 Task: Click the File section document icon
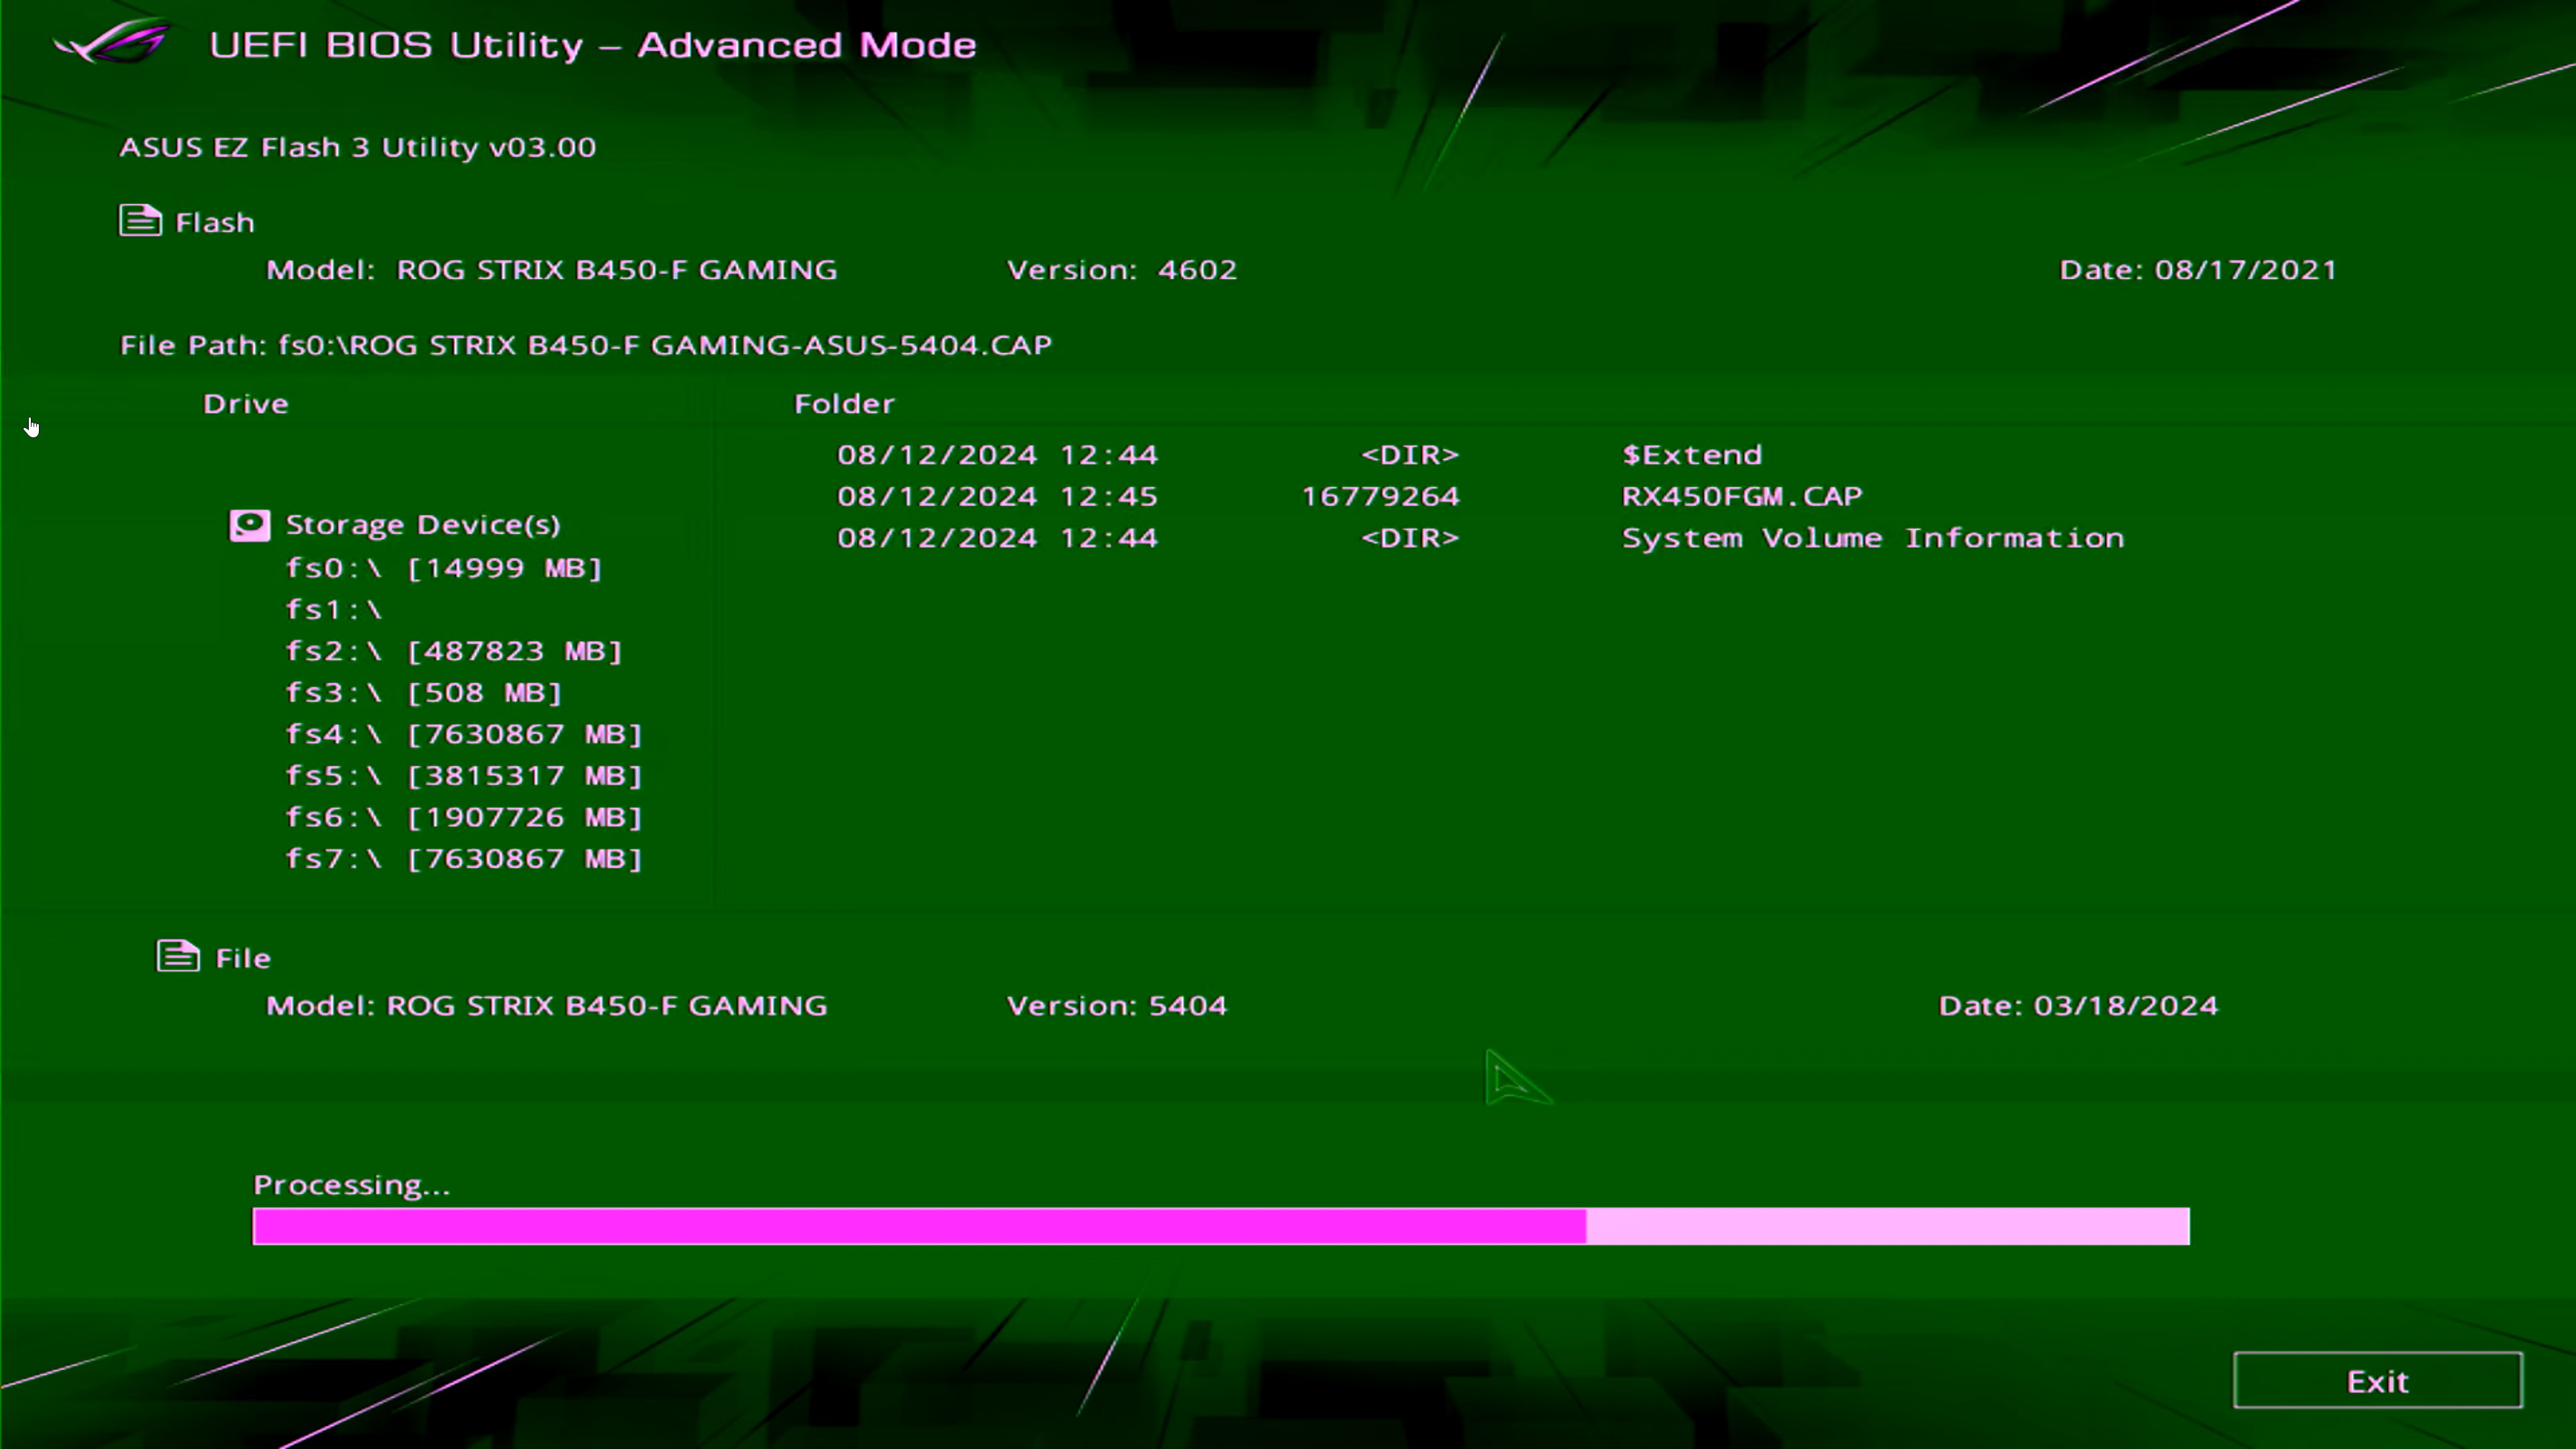pyautogui.click(x=178, y=956)
